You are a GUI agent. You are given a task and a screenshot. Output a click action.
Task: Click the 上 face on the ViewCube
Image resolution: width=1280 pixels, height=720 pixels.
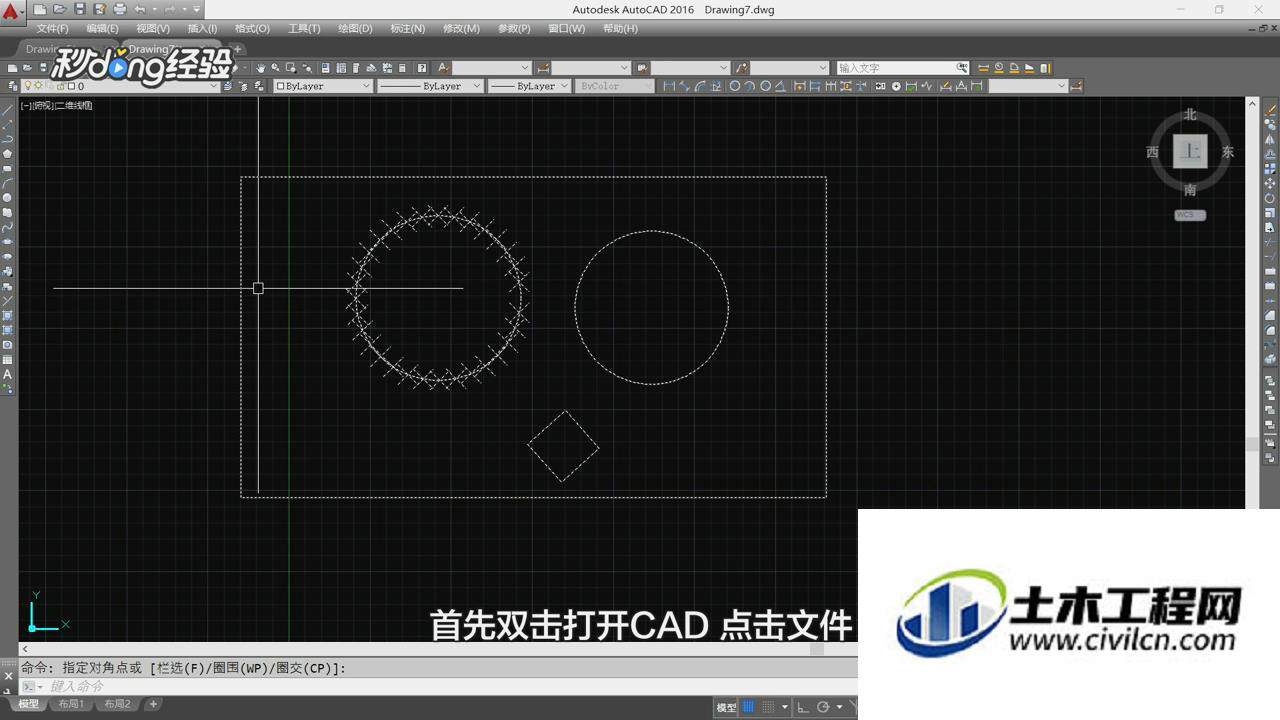point(1190,151)
